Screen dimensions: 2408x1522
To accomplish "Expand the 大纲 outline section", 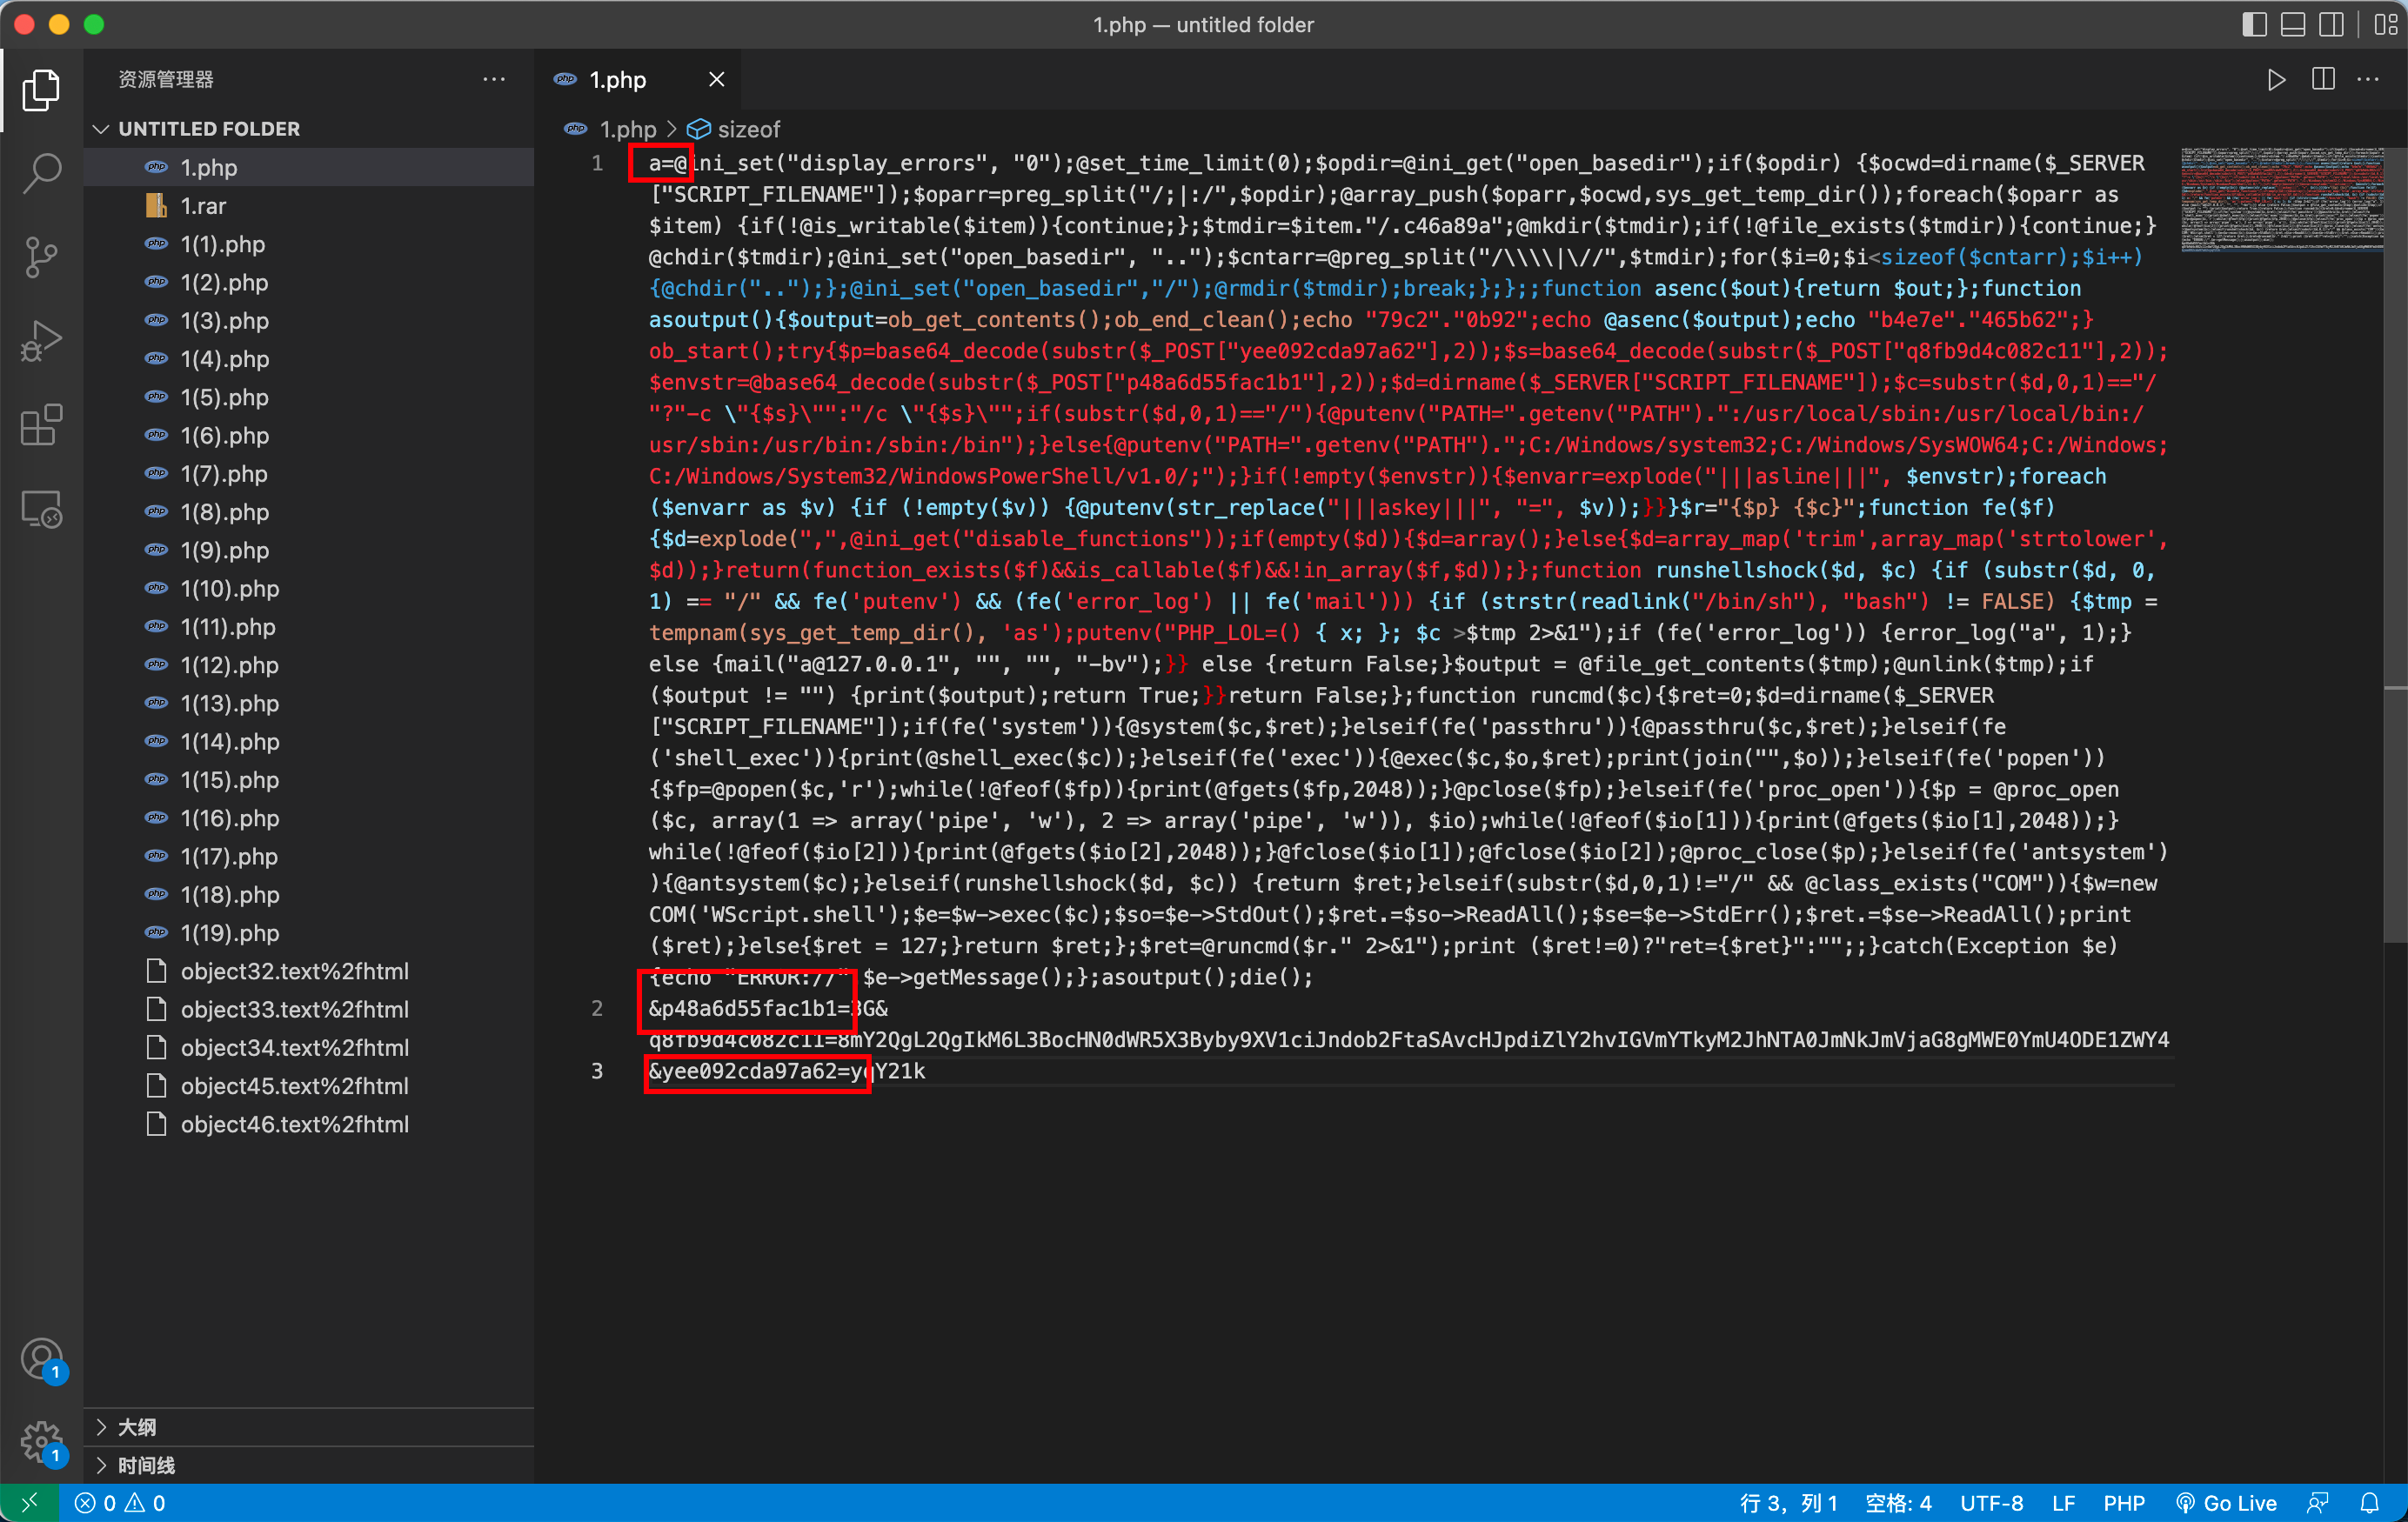I will [308, 1427].
